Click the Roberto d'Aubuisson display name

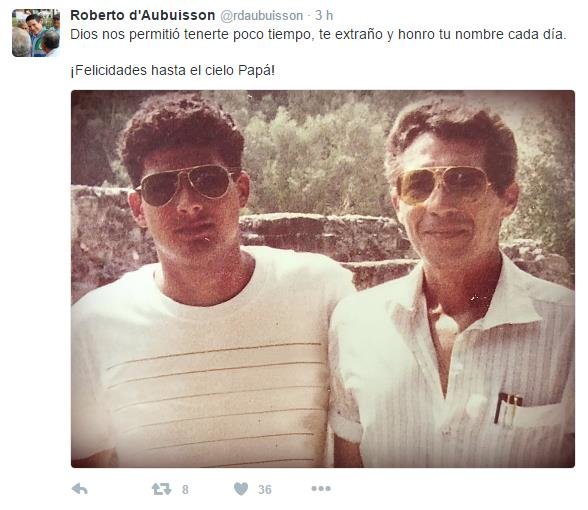tap(142, 15)
